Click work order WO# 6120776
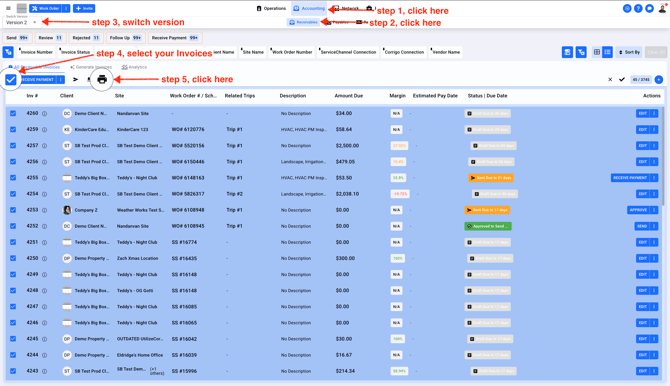 (x=188, y=130)
